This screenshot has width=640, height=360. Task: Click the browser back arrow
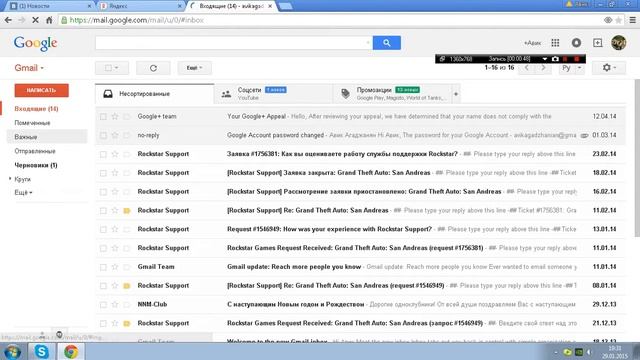pos(8,20)
